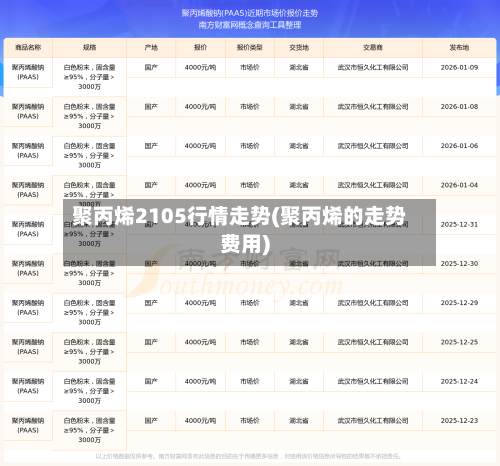Click 国产 in the 2026-01-06 row
This screenshot has width=500, height=466.
pyautogui.click(x=151, y=146)
